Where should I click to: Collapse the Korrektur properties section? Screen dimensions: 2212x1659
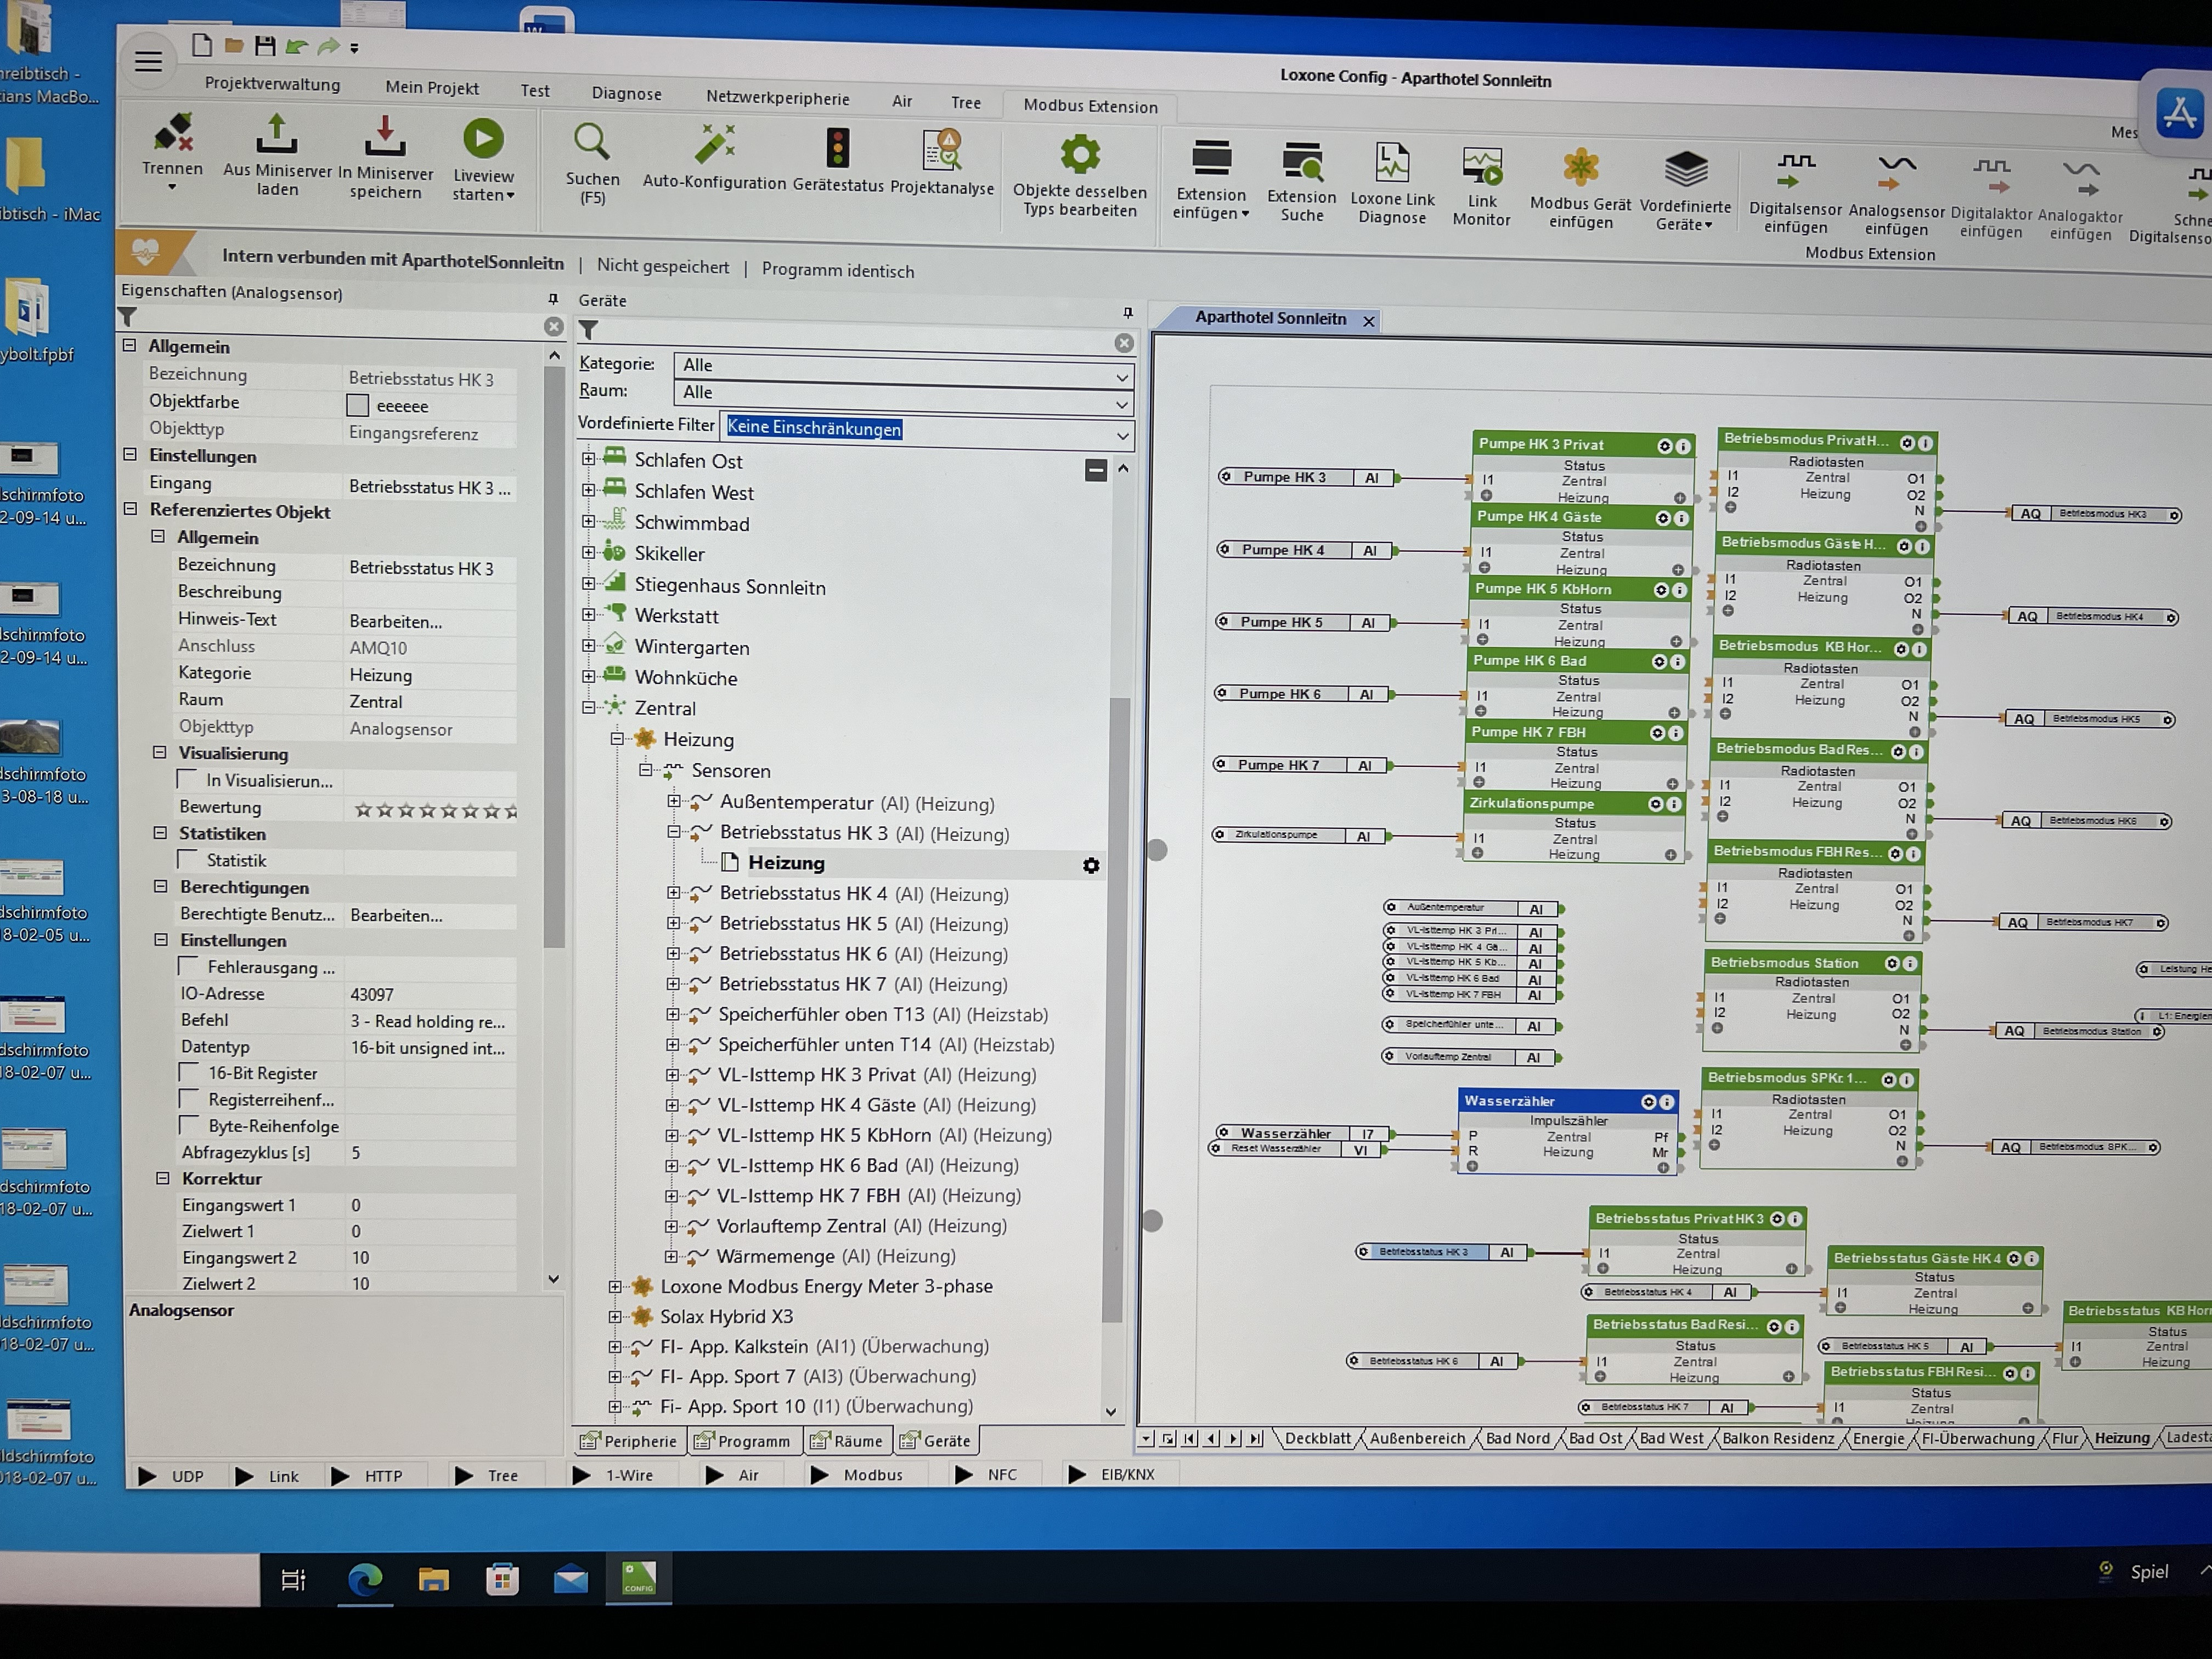point(162,1178)
